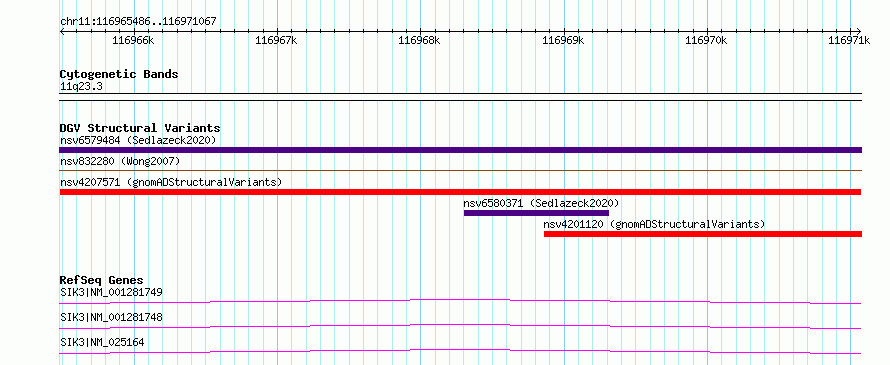Select the SIK3|NM_025164 magenta gene line

click(x=460, y=351)
